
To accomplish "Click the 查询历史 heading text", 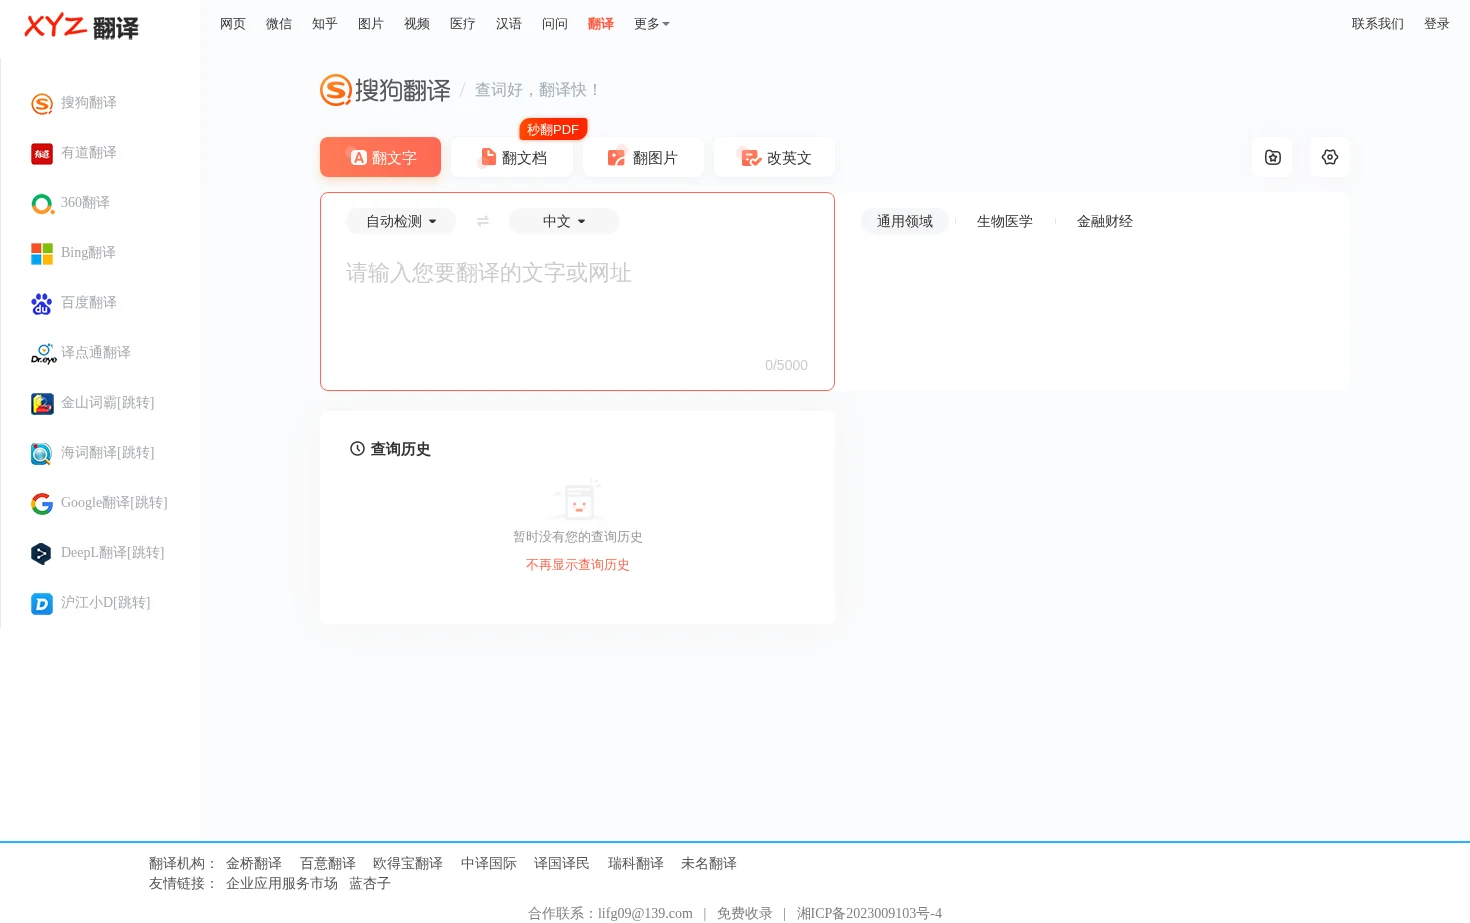I will (x=401, y=449).
